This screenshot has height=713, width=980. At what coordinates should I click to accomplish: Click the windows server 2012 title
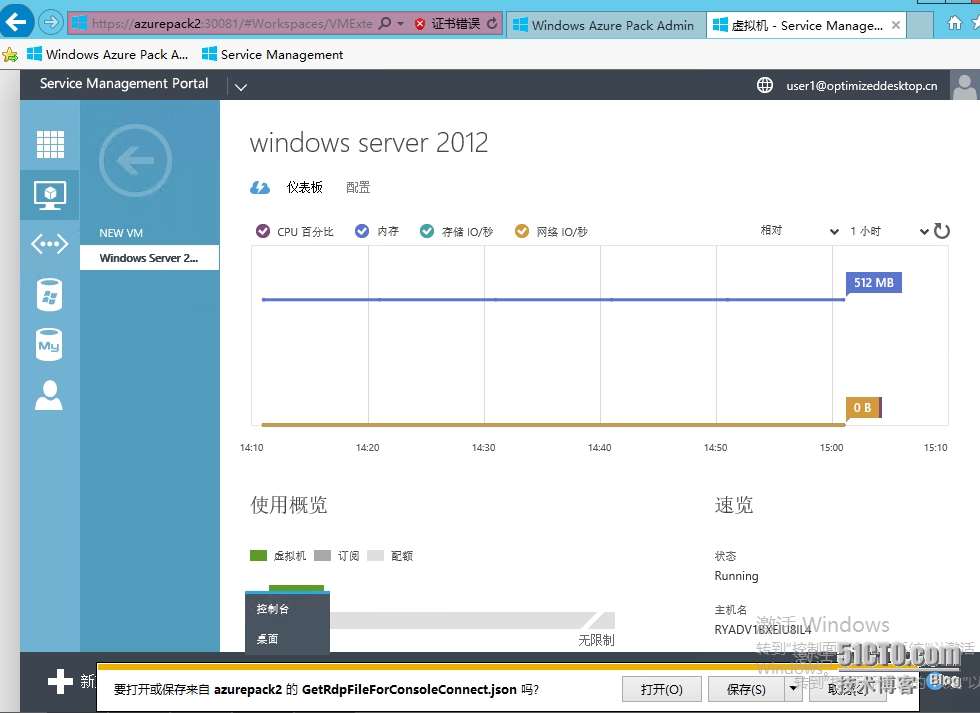click(x=369, y=142)
